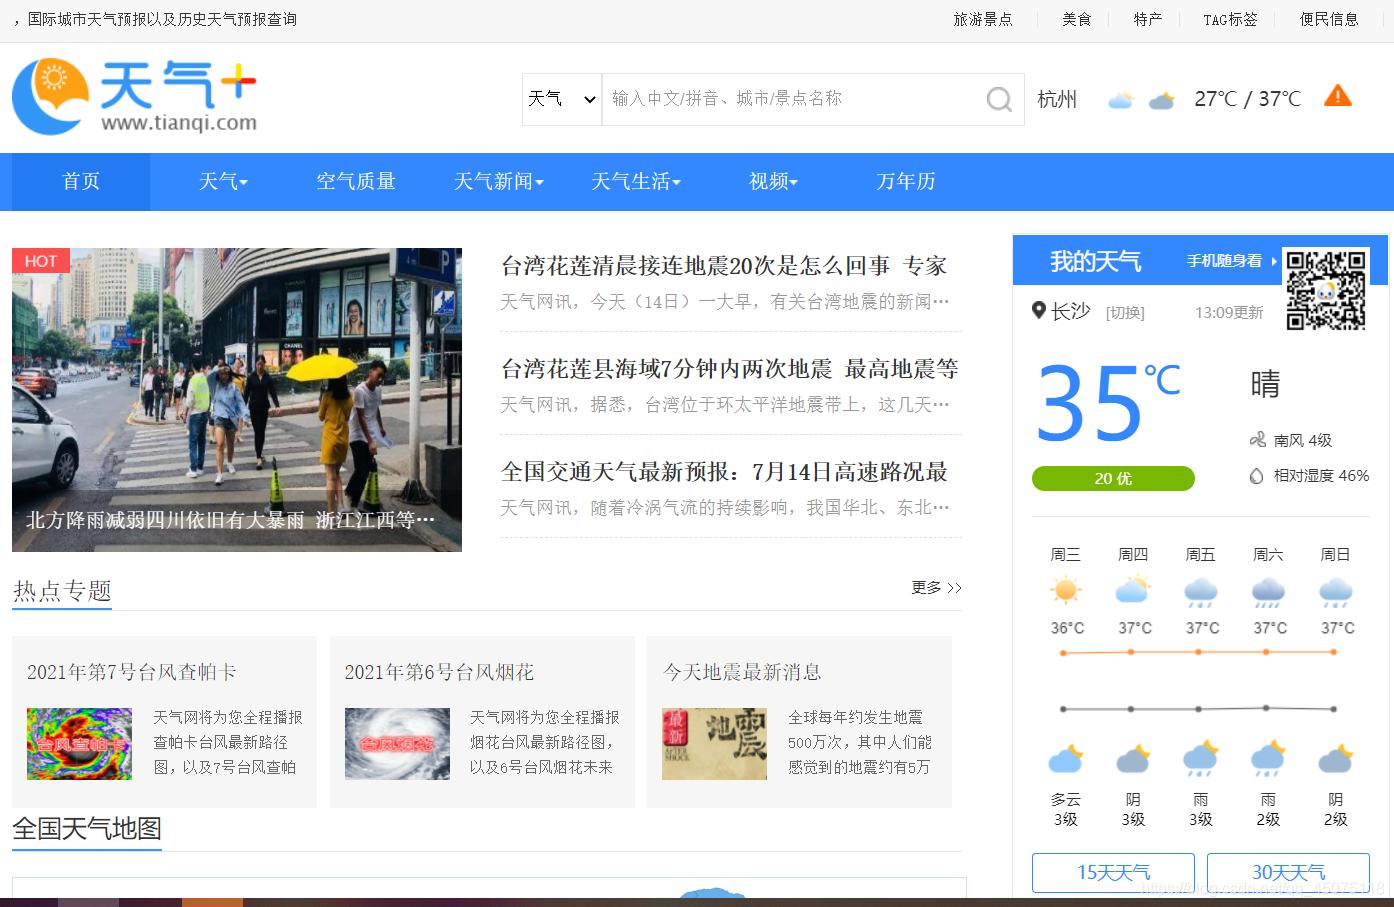The width and height of the screenshot is (1394, 907).
Task: Open the 天气 dropdown in the navigation bar
Action: coord(222,181)
